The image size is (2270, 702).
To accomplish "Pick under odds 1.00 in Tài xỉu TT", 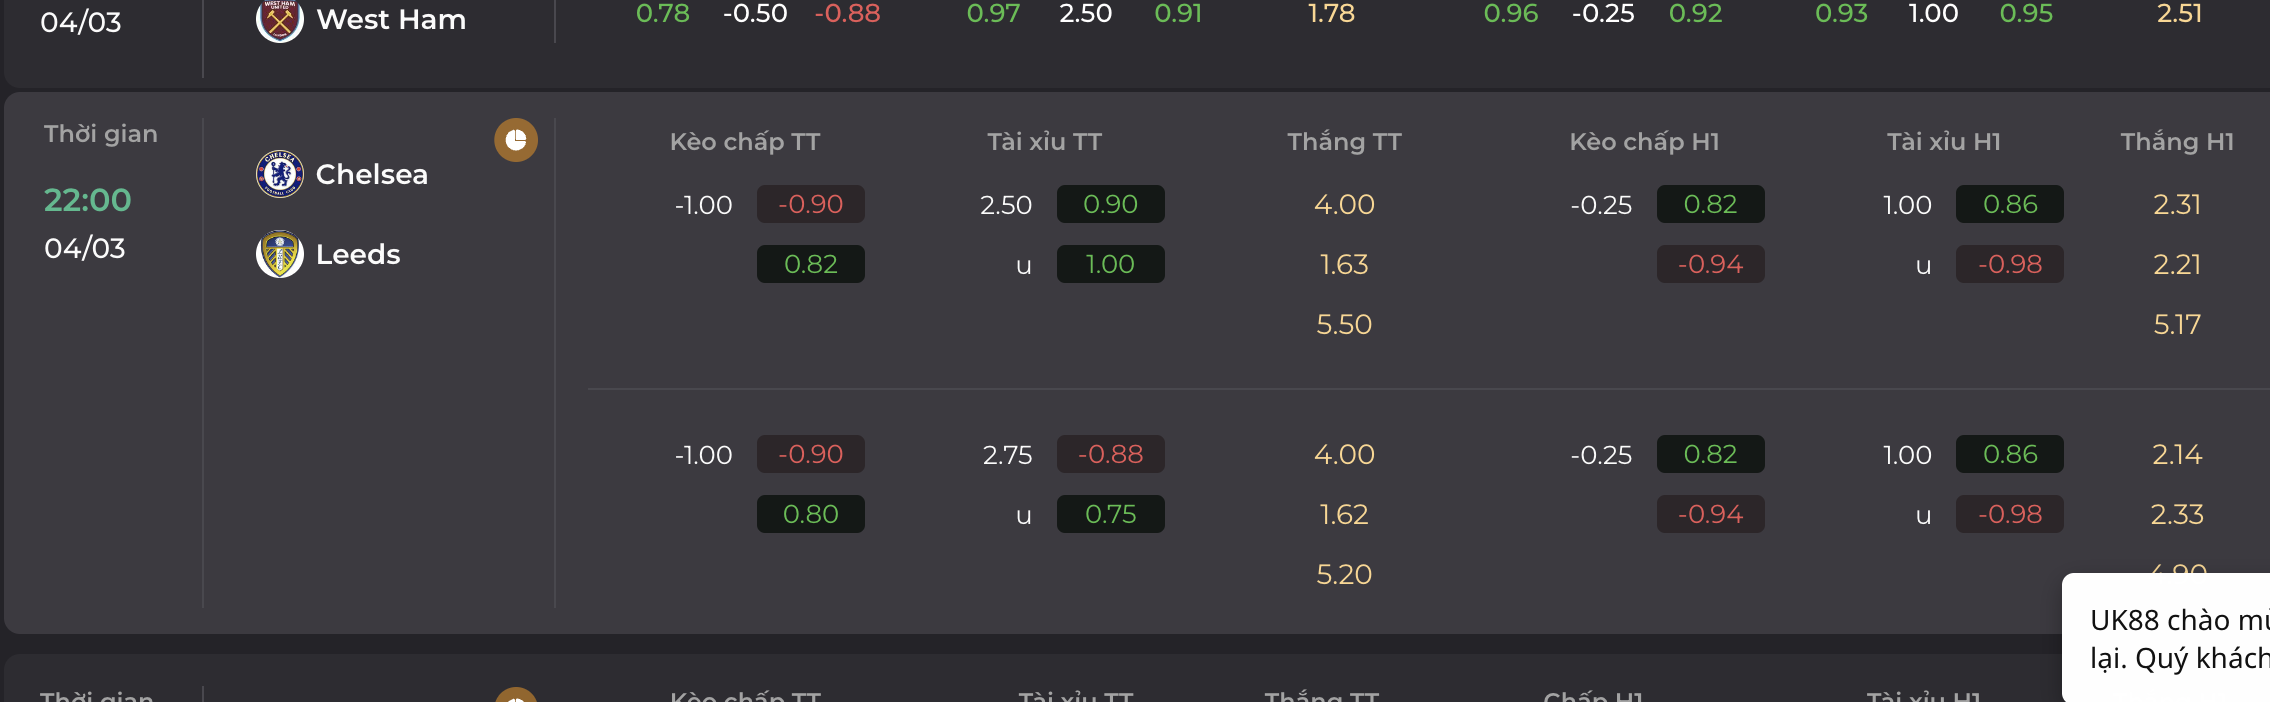I will point(1111,264).
